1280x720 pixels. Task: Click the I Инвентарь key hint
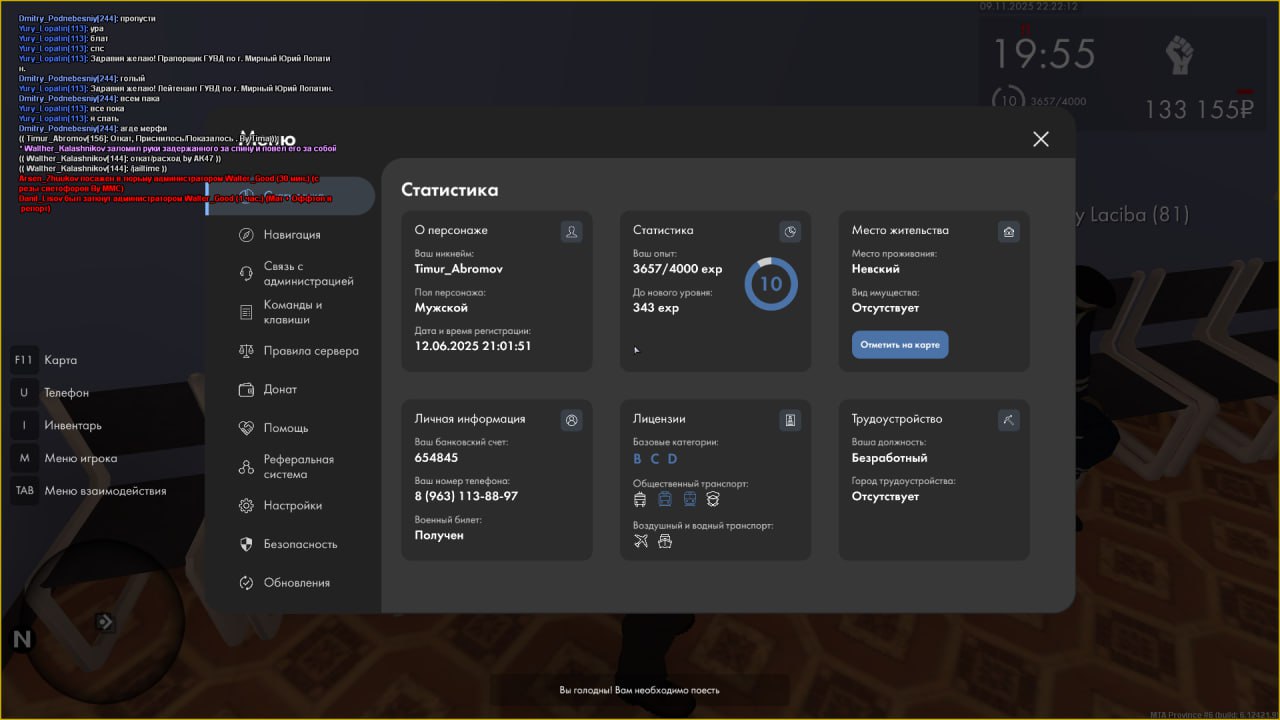pyautogui.click(x=56, y=425)
